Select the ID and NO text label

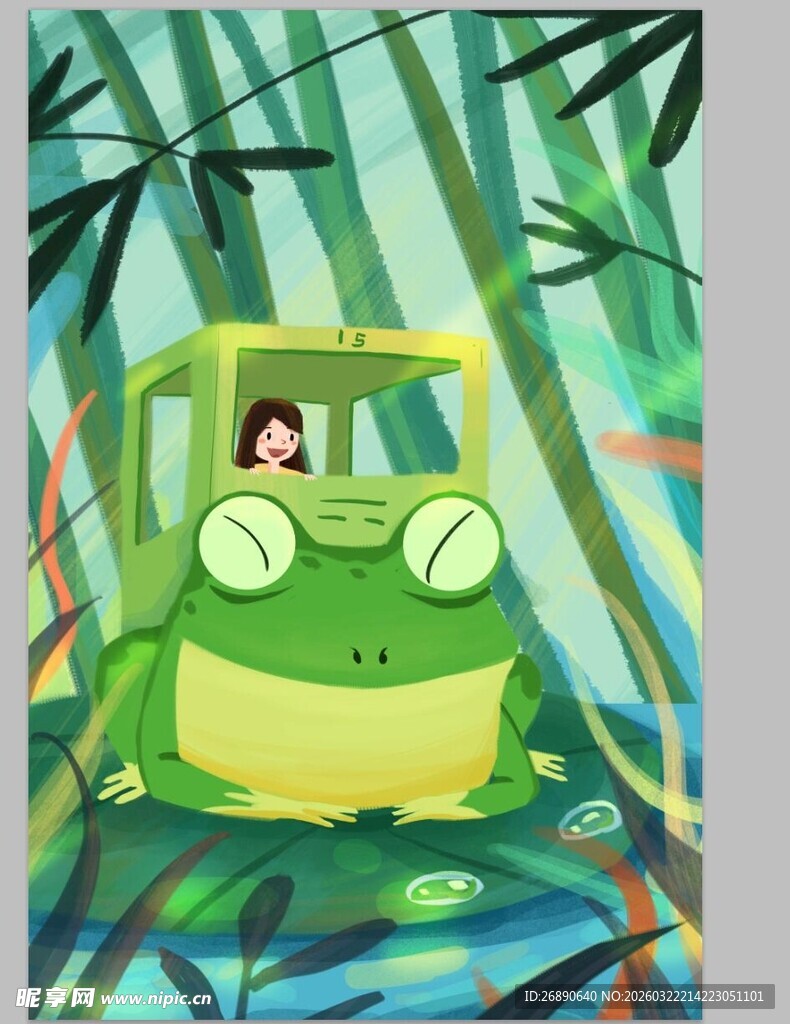[x=644, y=996]
